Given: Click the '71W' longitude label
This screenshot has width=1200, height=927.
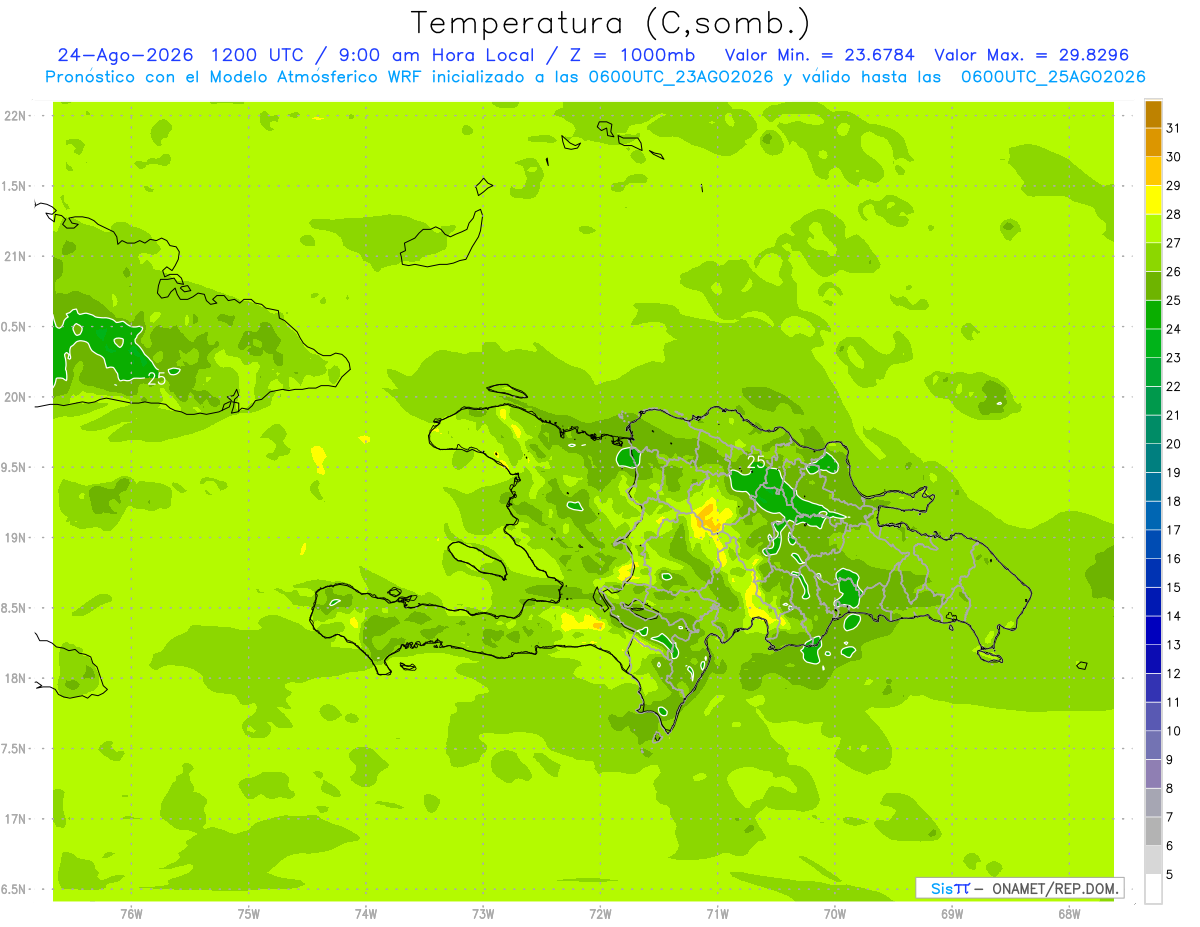Looking at the screenshot, I should tap(717, 914).
